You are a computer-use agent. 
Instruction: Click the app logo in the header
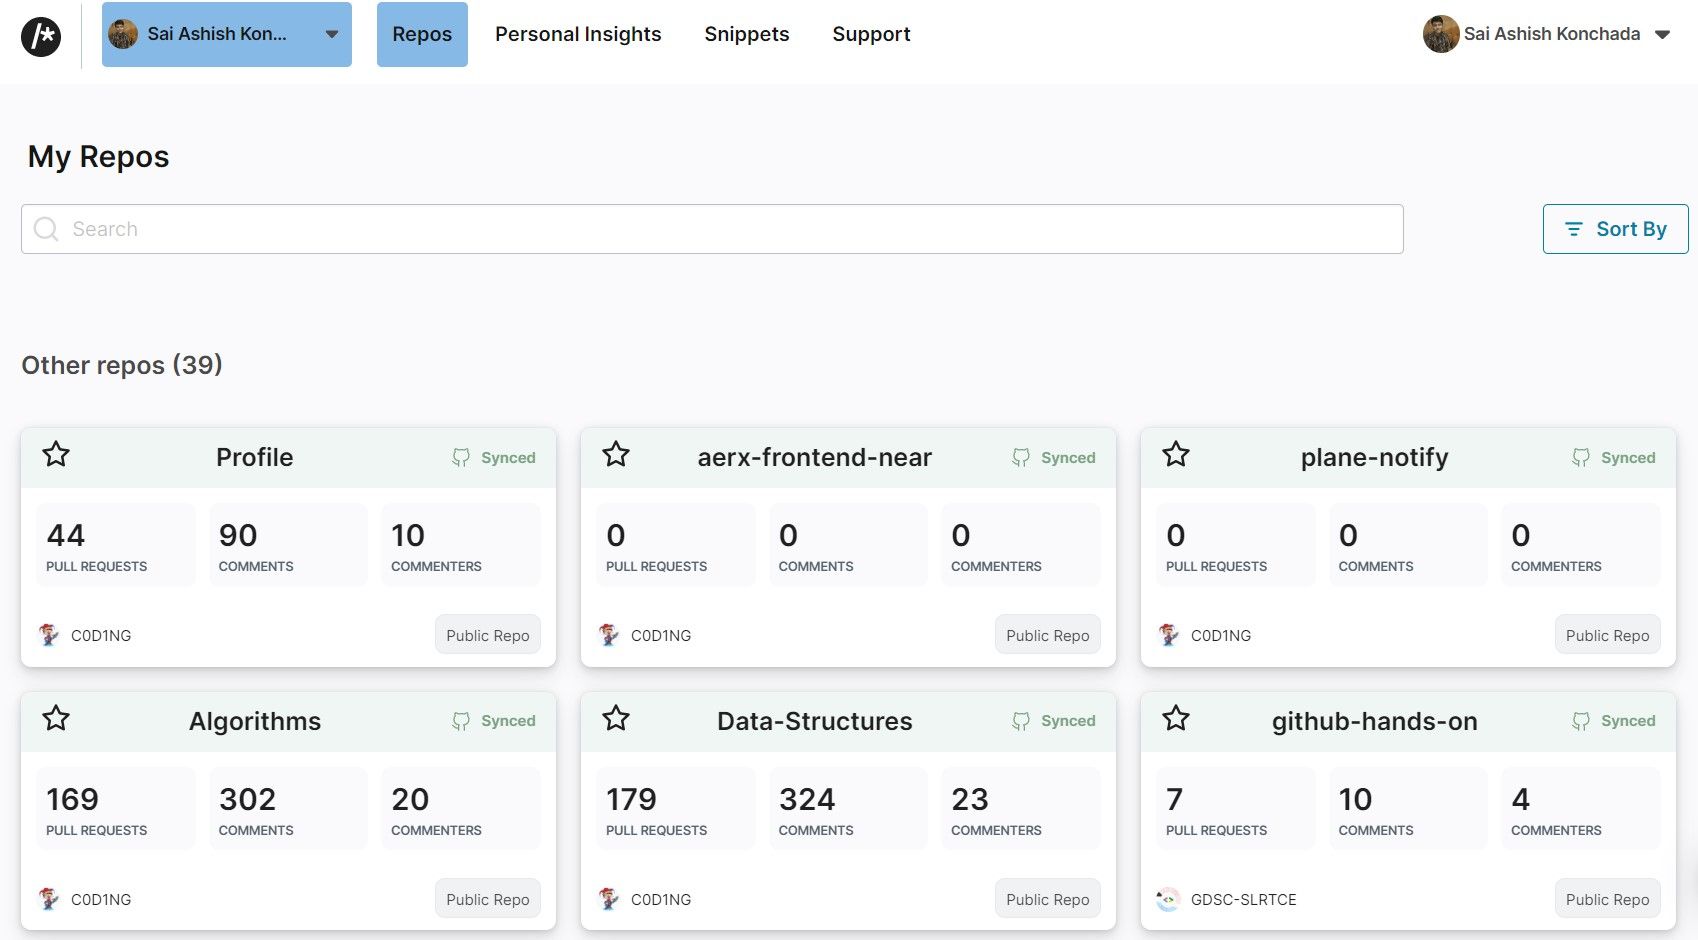(x=41, y=37)
